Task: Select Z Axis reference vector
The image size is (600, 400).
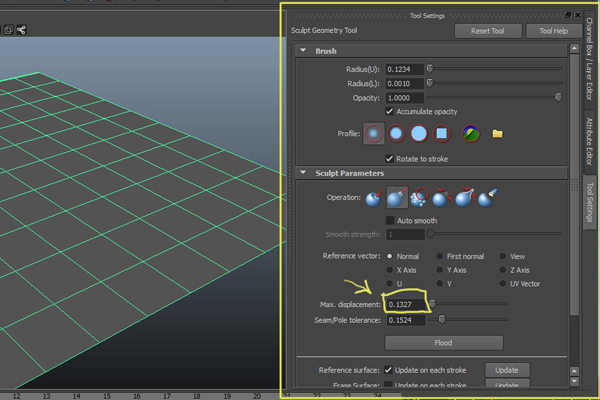Action: pyautogui.click(x=502, y=270)
